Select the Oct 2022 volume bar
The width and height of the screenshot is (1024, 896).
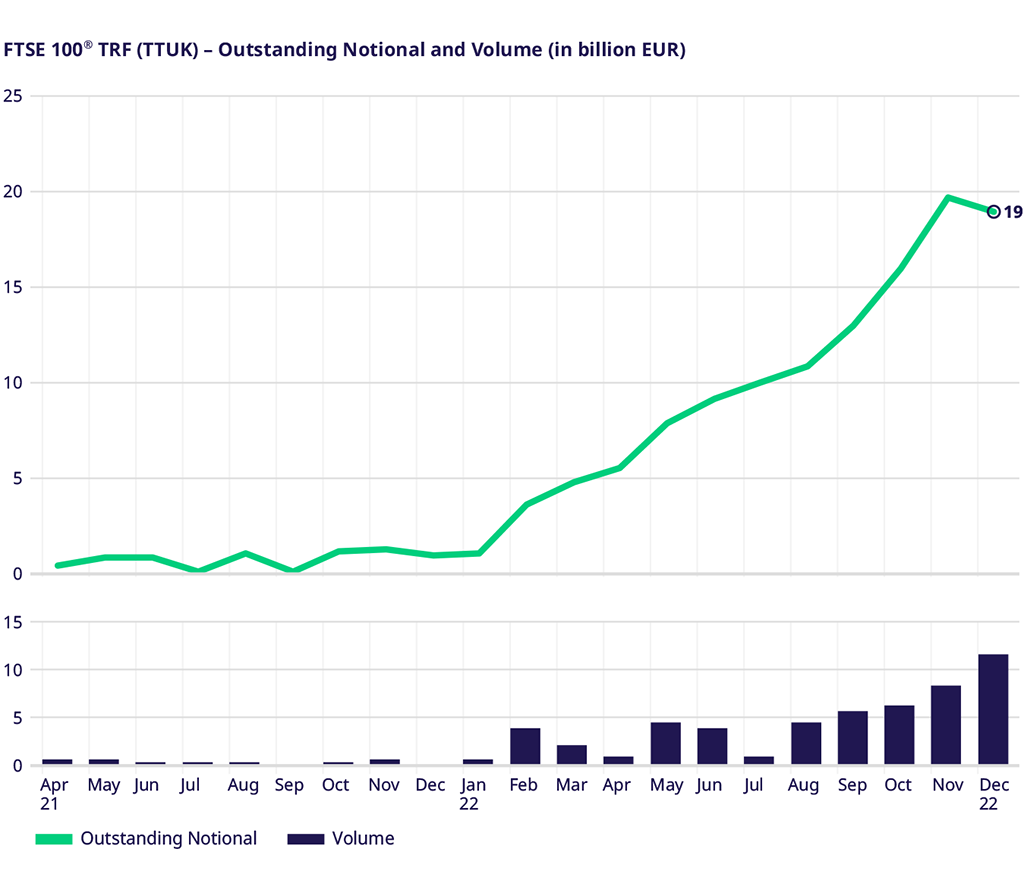pos(899,735)
